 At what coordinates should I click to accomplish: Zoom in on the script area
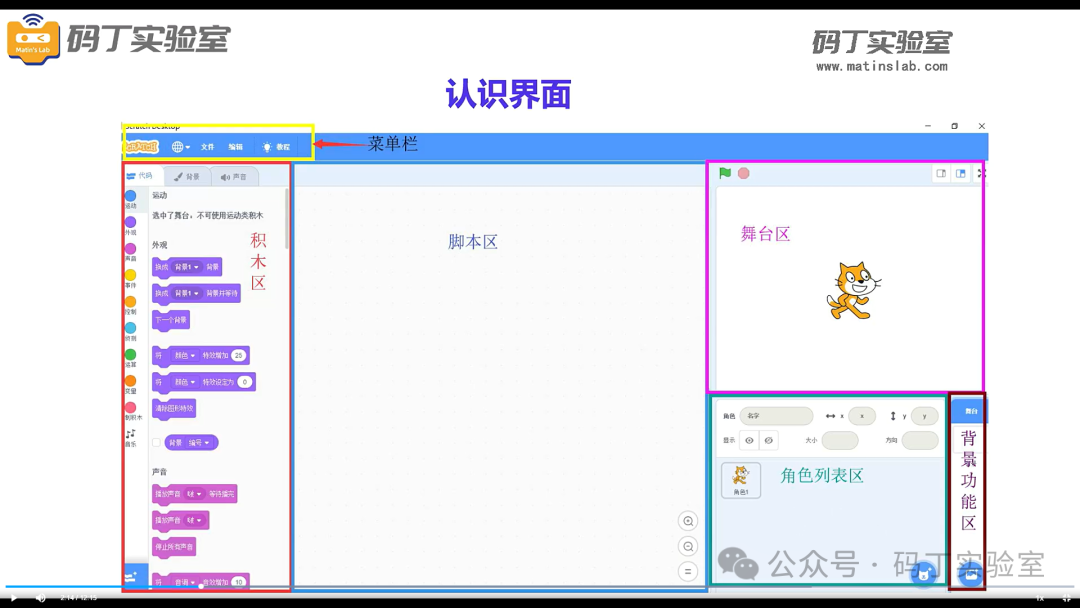pyautogui.click(x=688, y=521)
